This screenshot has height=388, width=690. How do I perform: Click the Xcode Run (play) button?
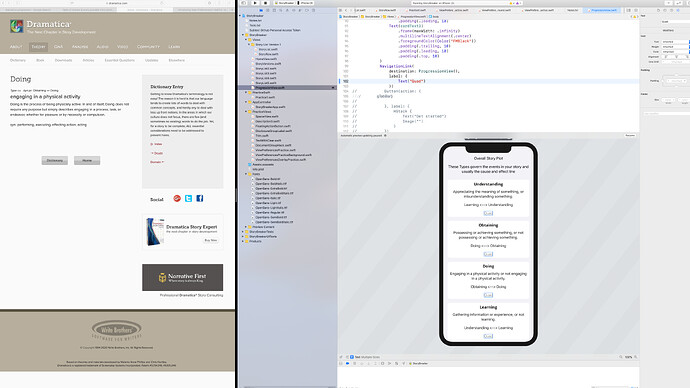(x=255, y=3)
